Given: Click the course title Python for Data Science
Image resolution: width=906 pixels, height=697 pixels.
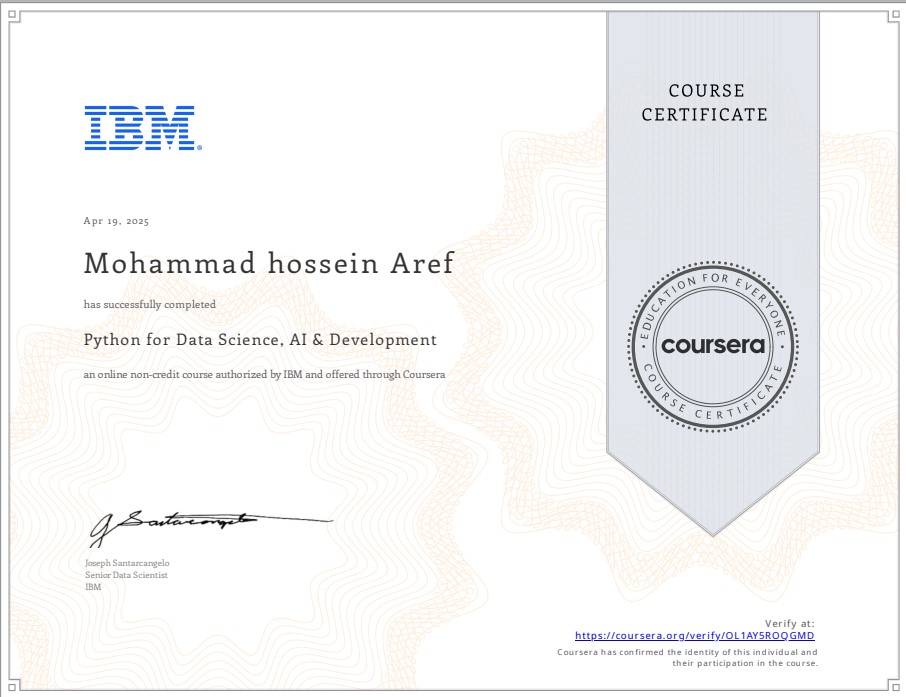Looking at the screenshot, I should tap(260, 340).
